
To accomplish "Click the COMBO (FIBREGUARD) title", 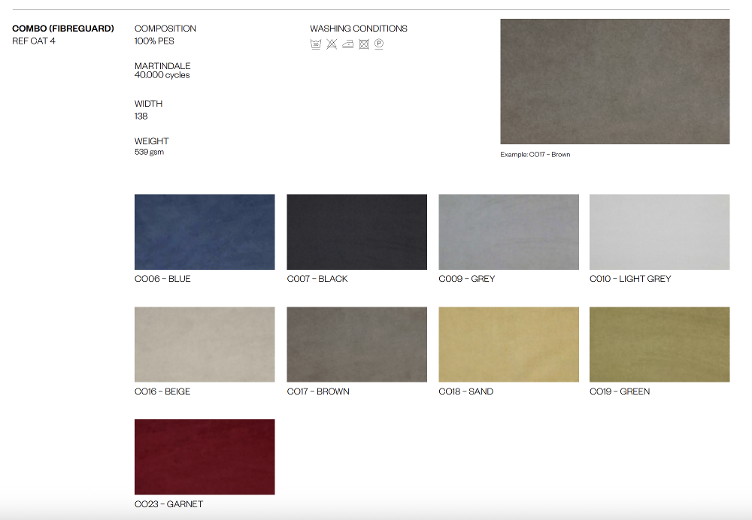I will 63,29.
